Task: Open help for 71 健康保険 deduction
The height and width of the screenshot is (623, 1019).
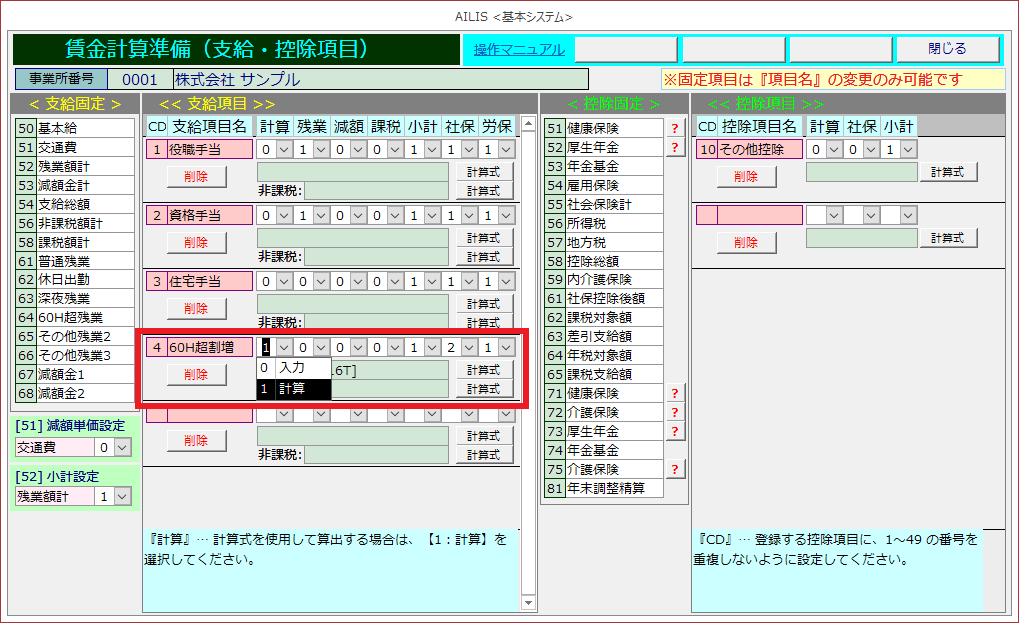Action: coord(675,393)
